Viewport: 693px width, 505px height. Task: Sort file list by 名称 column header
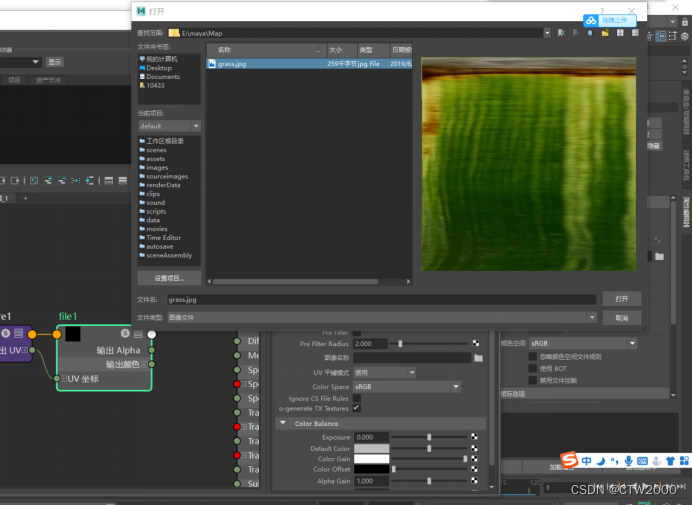pyautogui.click(x=267, y=50)
